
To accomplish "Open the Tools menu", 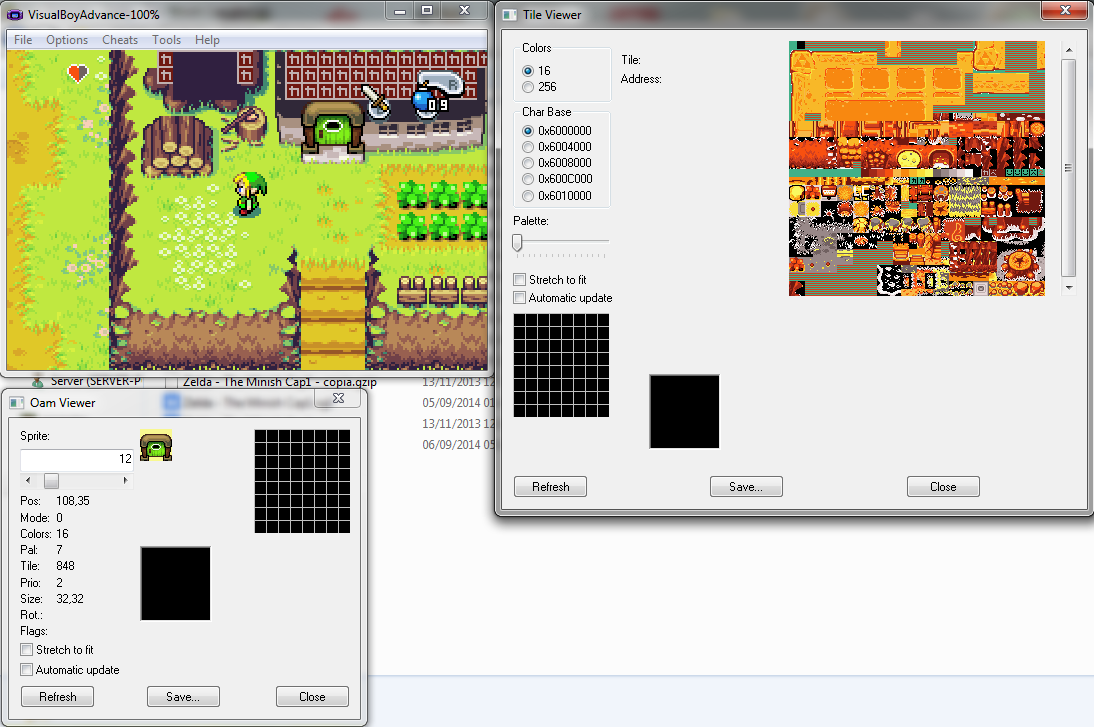I will click(x=167, y=40).
